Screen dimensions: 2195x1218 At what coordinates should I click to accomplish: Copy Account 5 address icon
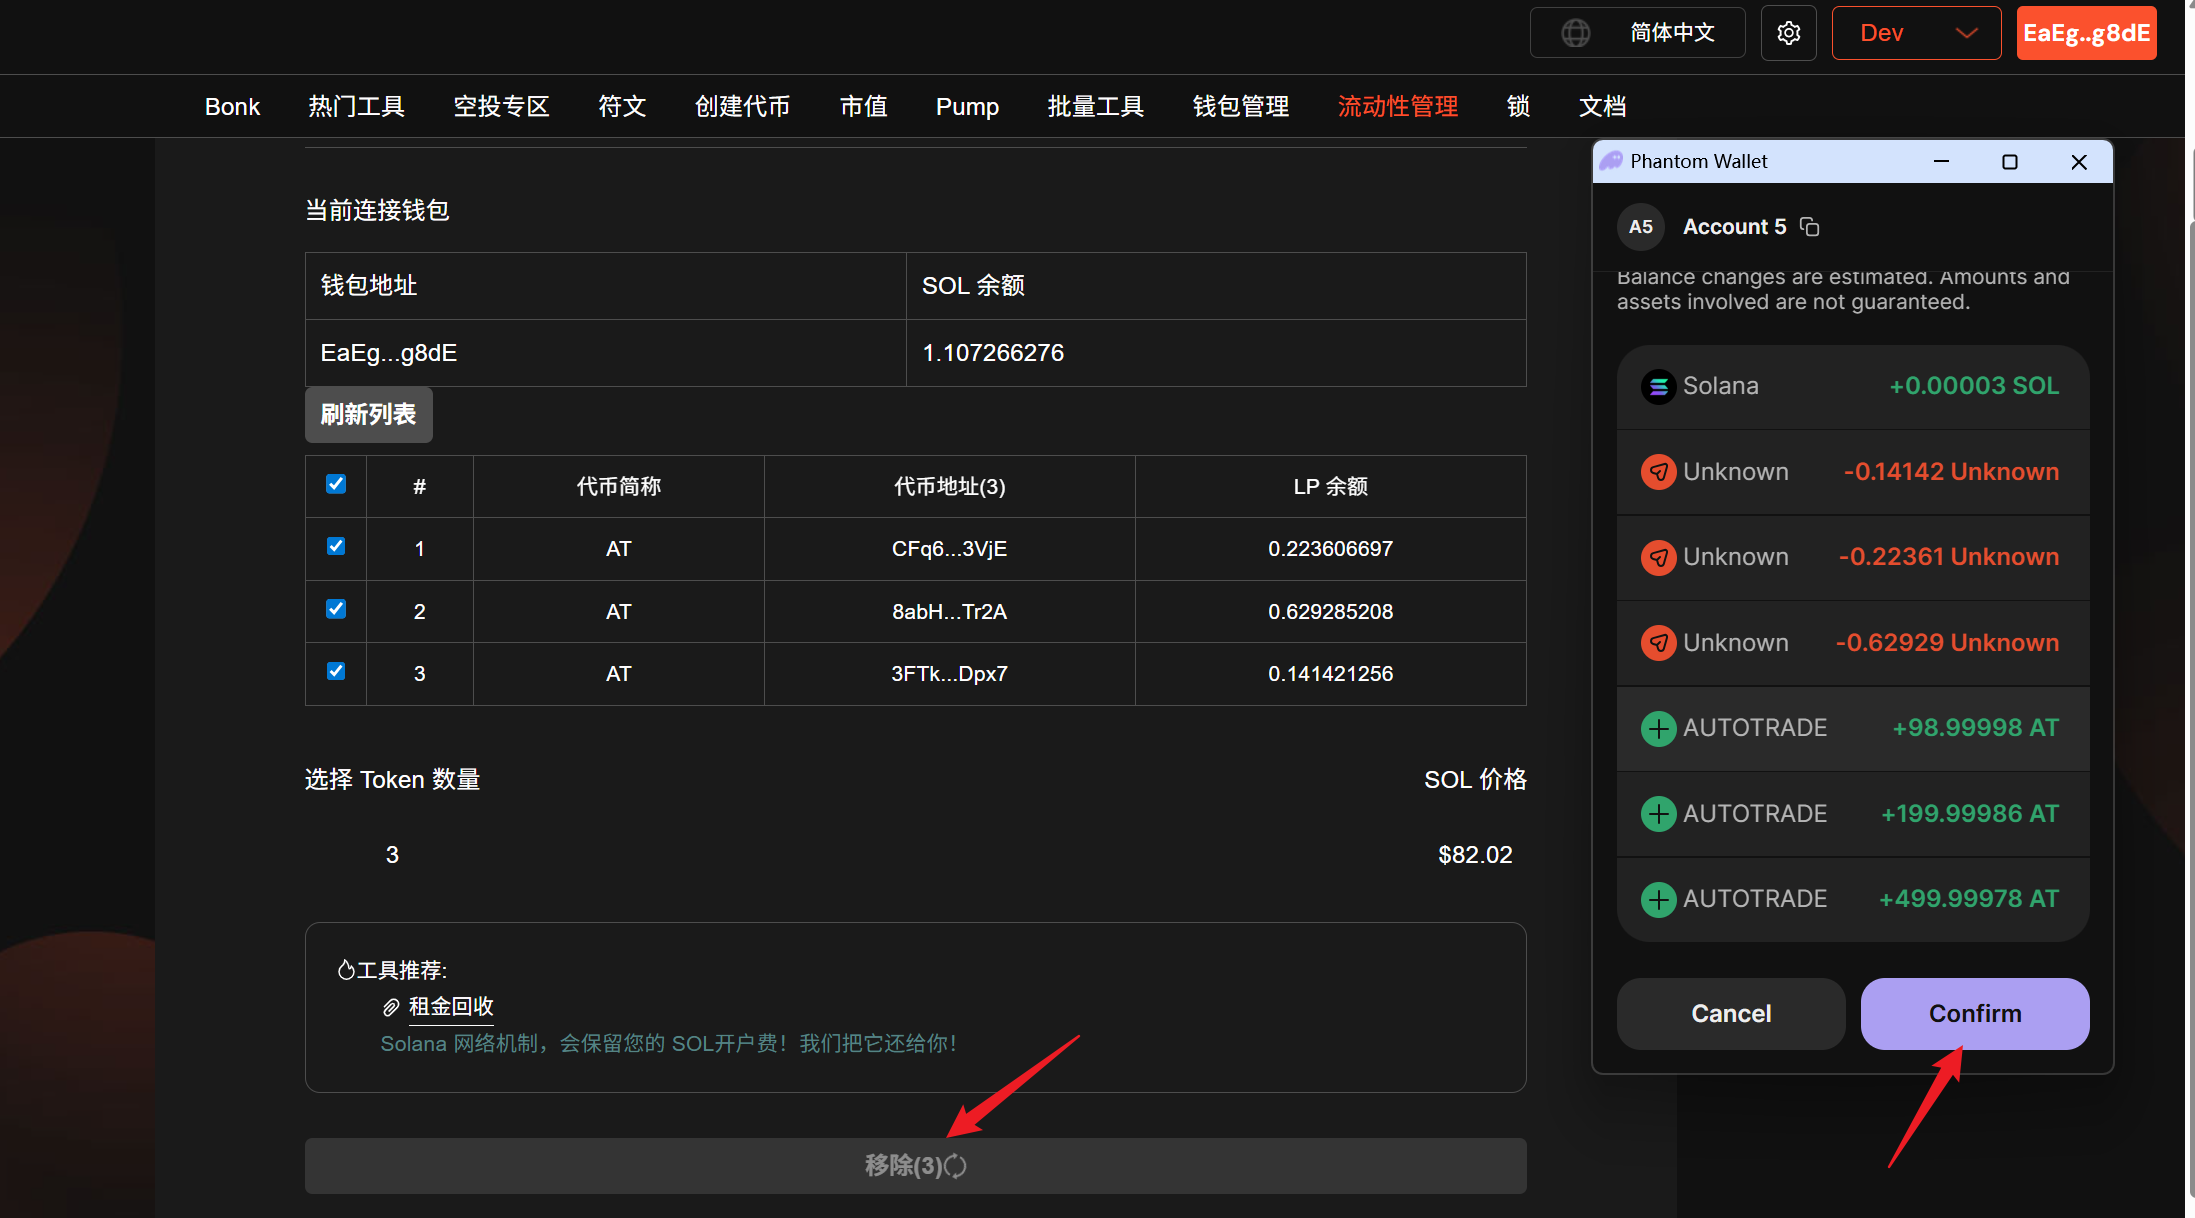pyautogui.click(x=1809, y=227)
